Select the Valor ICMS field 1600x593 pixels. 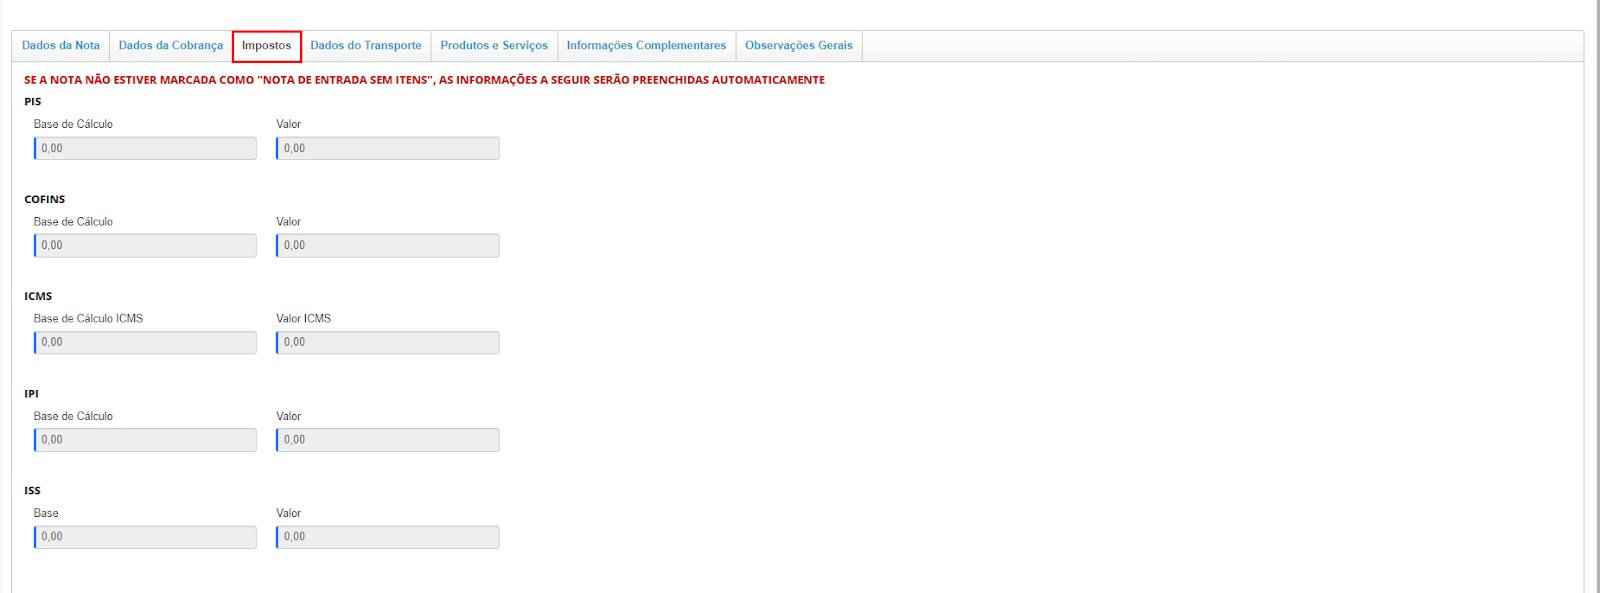[388, 342]
